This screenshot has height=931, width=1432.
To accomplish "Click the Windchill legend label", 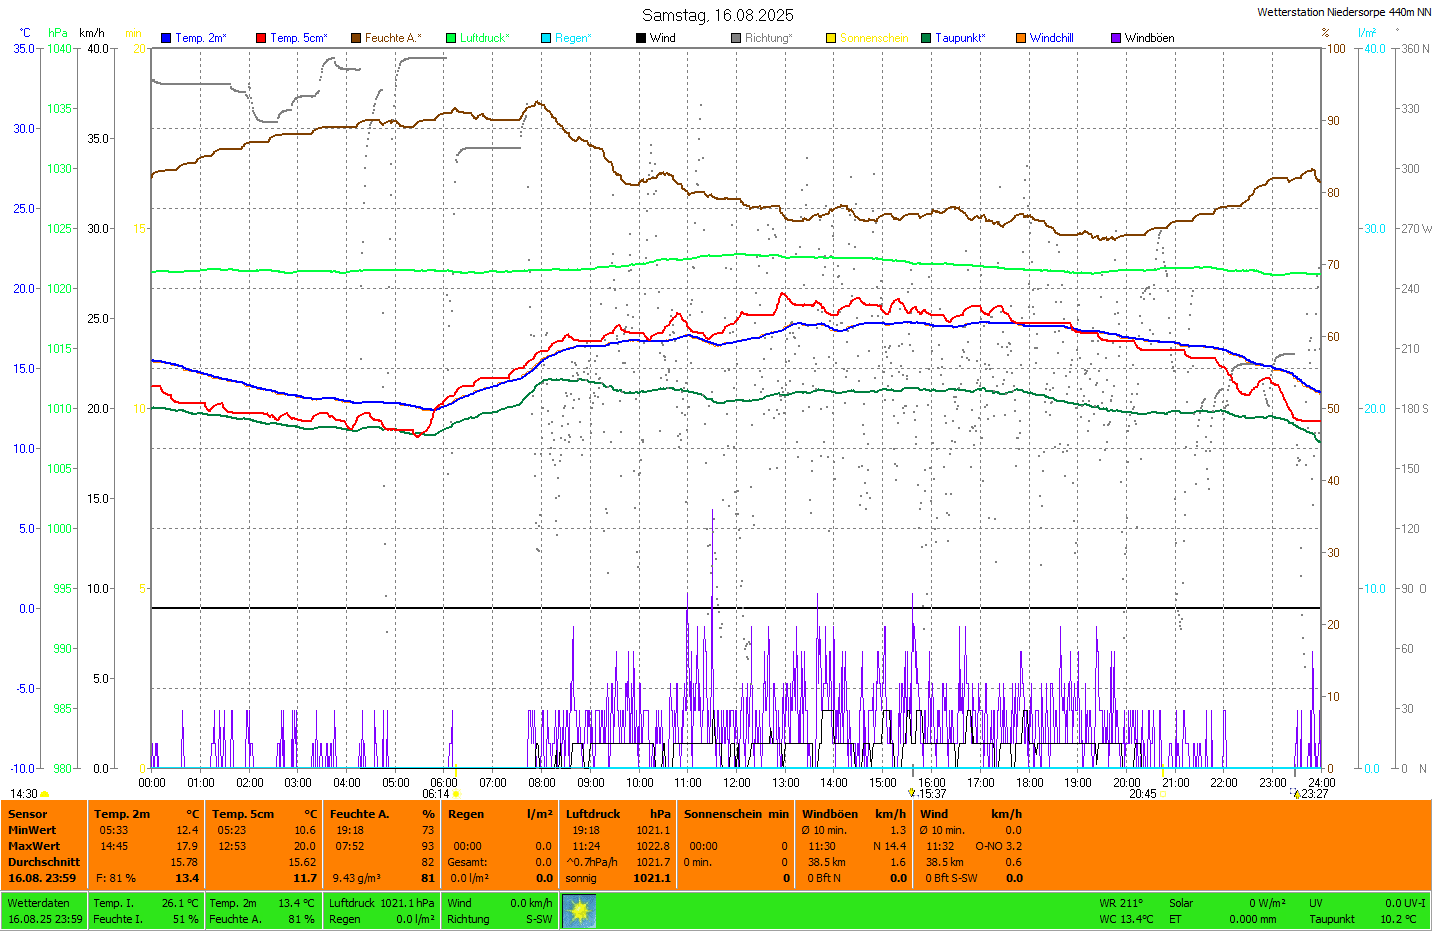I will coord(1051,38).
